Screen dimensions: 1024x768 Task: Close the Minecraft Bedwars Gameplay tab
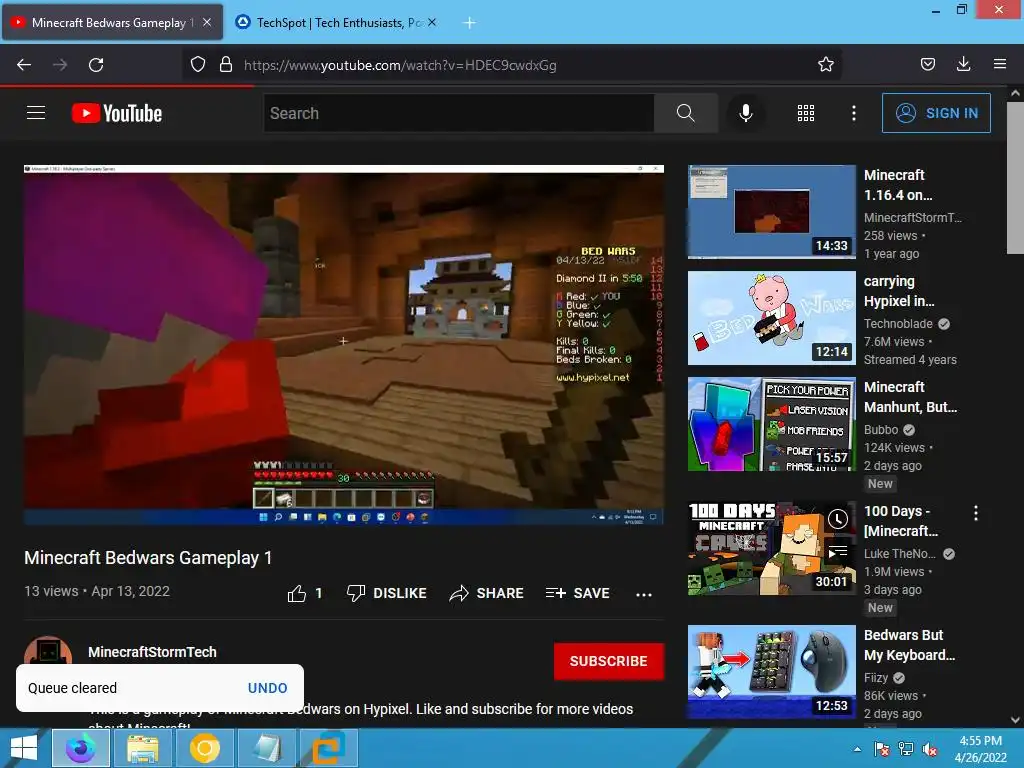[207, 22]
